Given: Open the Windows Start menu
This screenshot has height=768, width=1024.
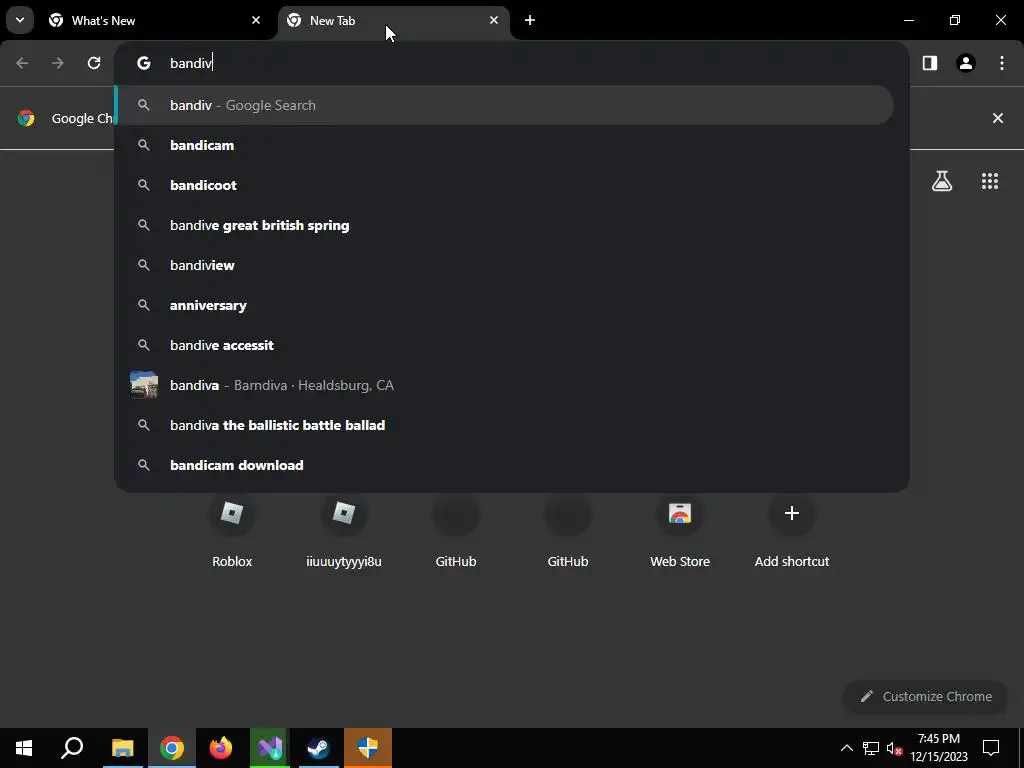Looking at the screenshot, I should [x=24, y=748].
